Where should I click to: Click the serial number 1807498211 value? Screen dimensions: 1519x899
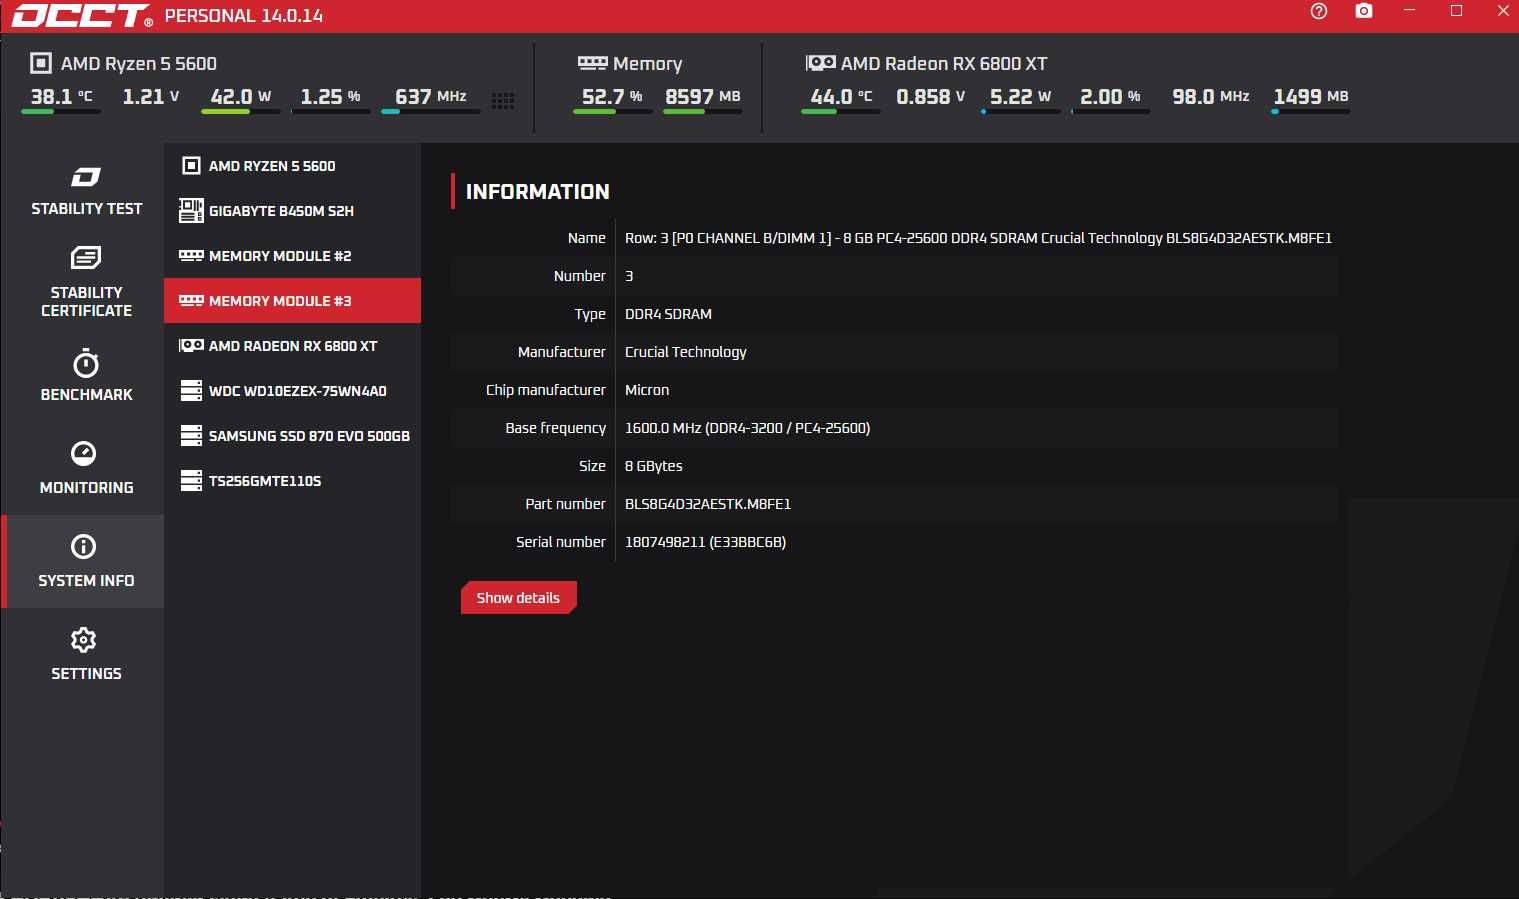(705, 542)
